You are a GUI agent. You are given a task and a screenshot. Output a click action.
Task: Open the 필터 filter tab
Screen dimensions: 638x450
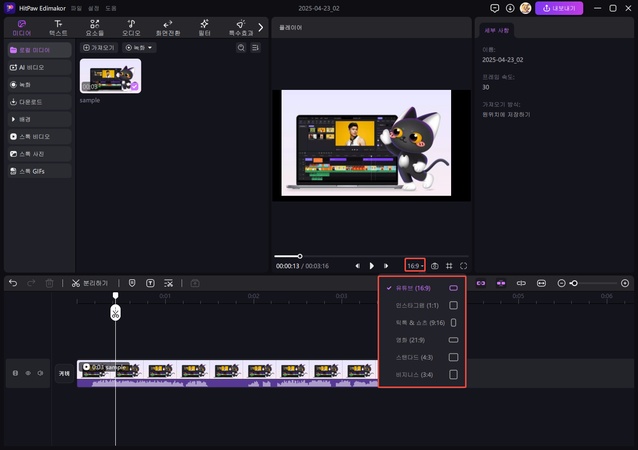(204, 28)
